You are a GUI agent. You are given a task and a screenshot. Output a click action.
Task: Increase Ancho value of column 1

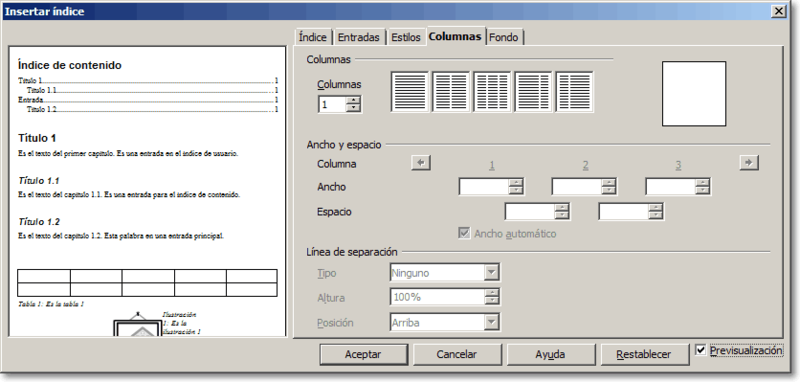(516, 183)
